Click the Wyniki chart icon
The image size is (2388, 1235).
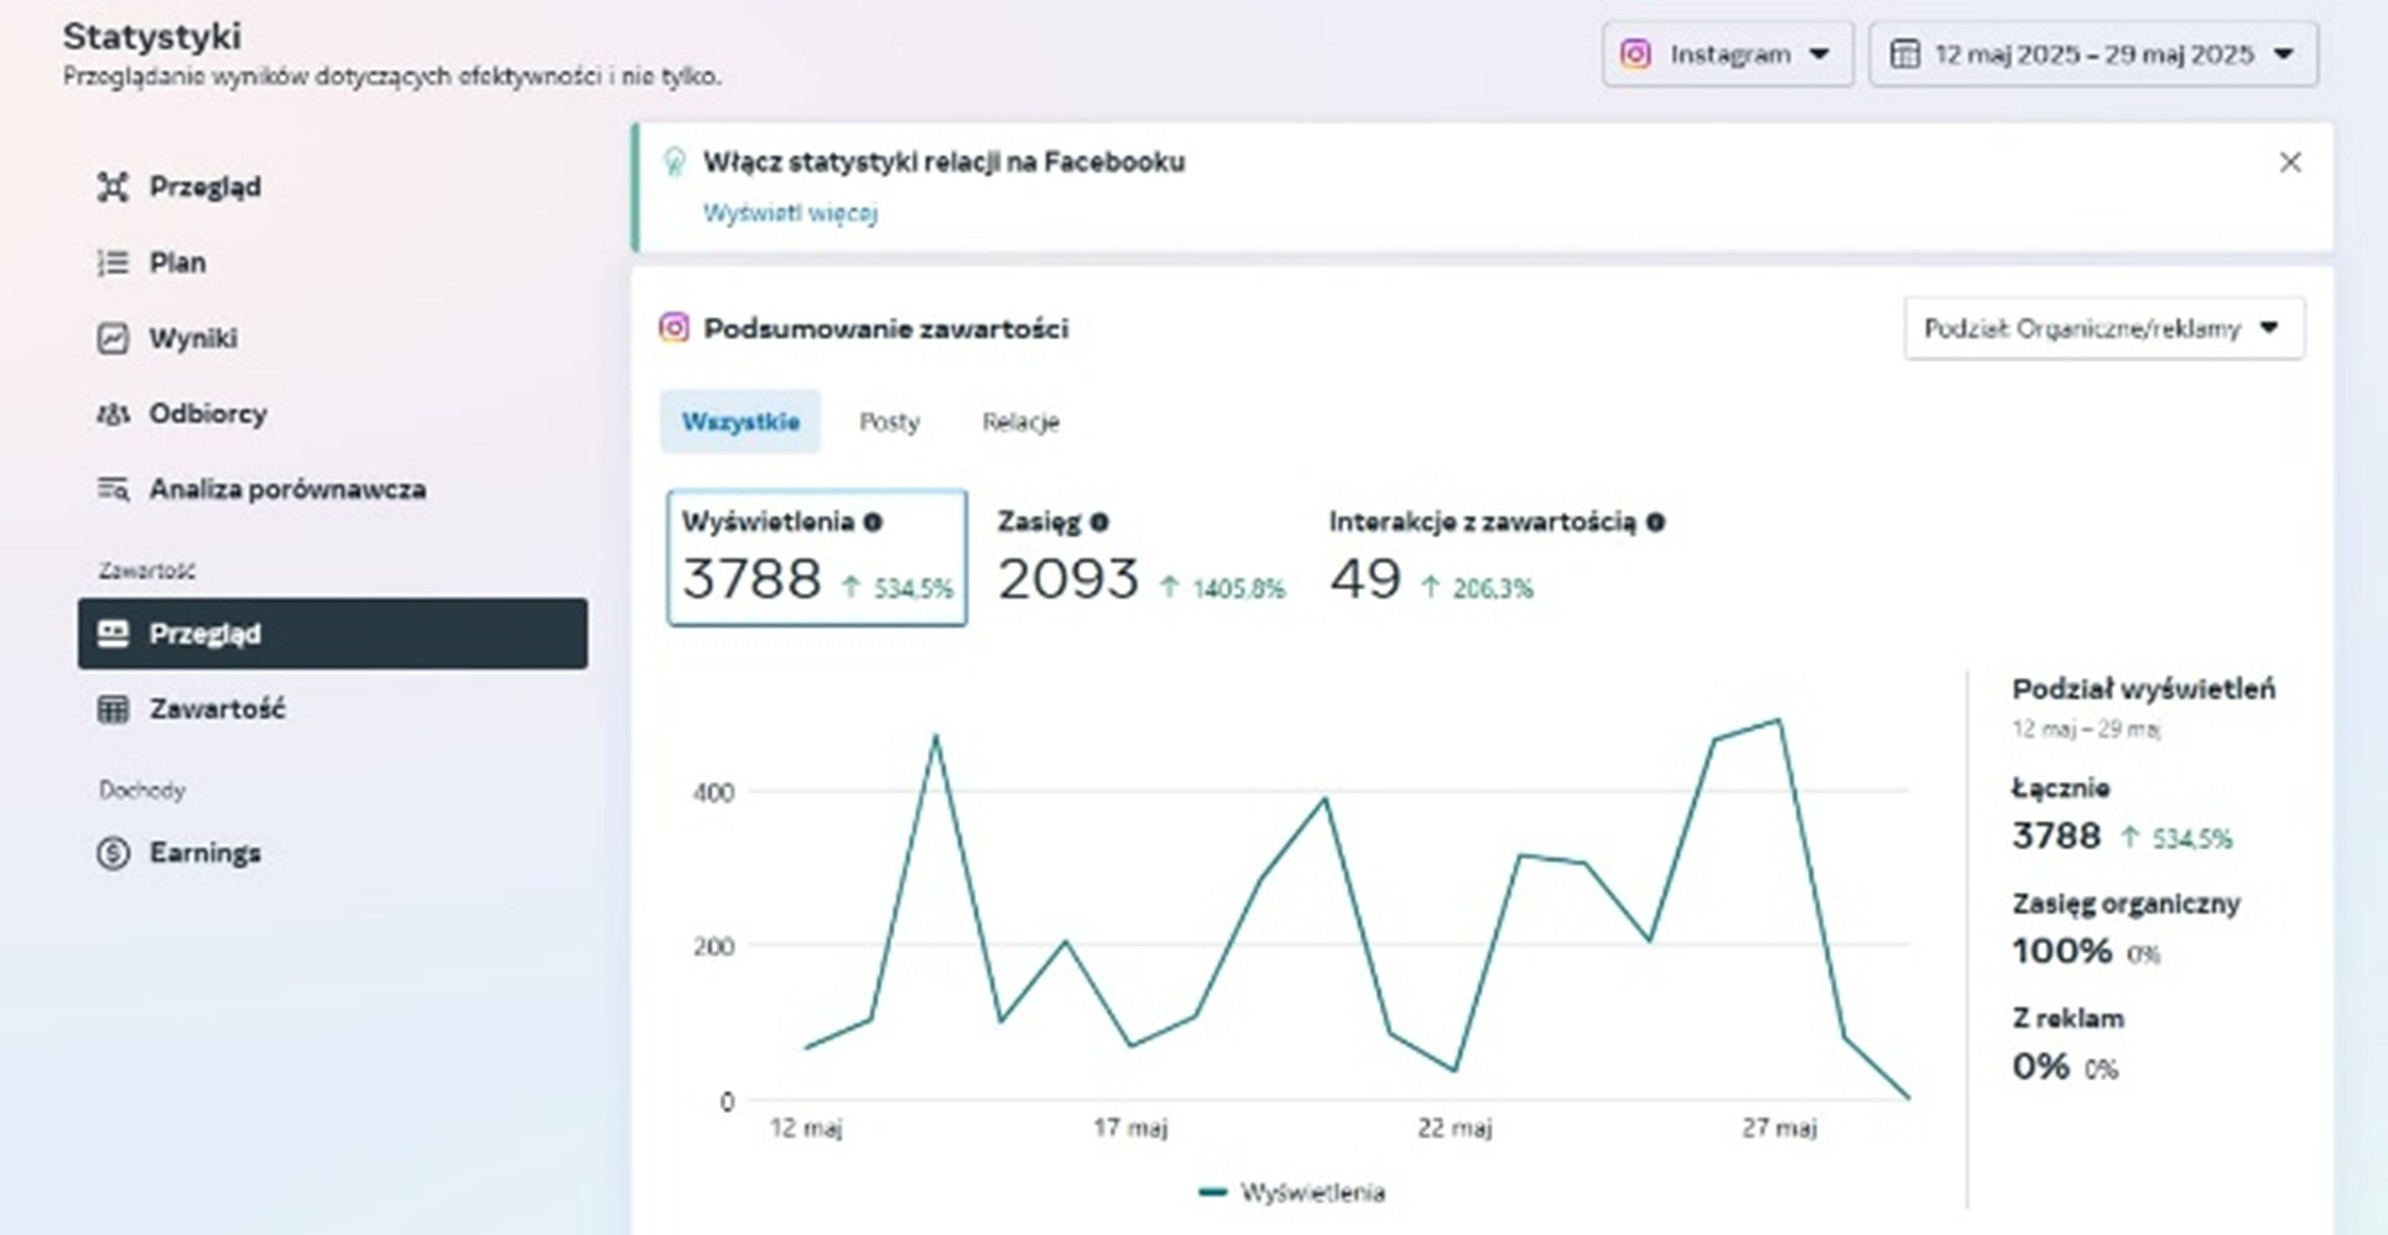112,338
